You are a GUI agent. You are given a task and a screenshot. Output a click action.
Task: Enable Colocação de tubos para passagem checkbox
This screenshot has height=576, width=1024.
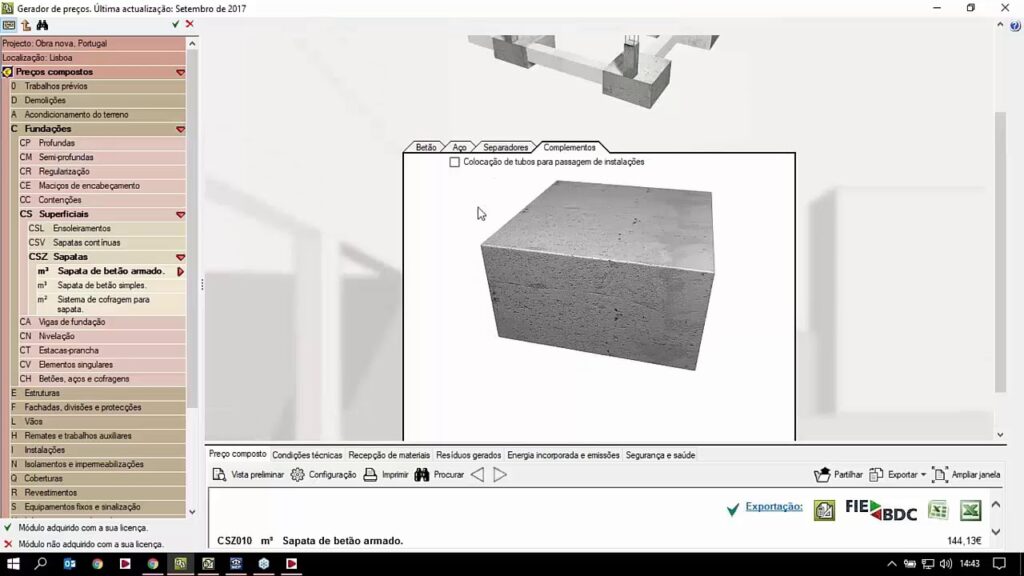tap(455, 162)
